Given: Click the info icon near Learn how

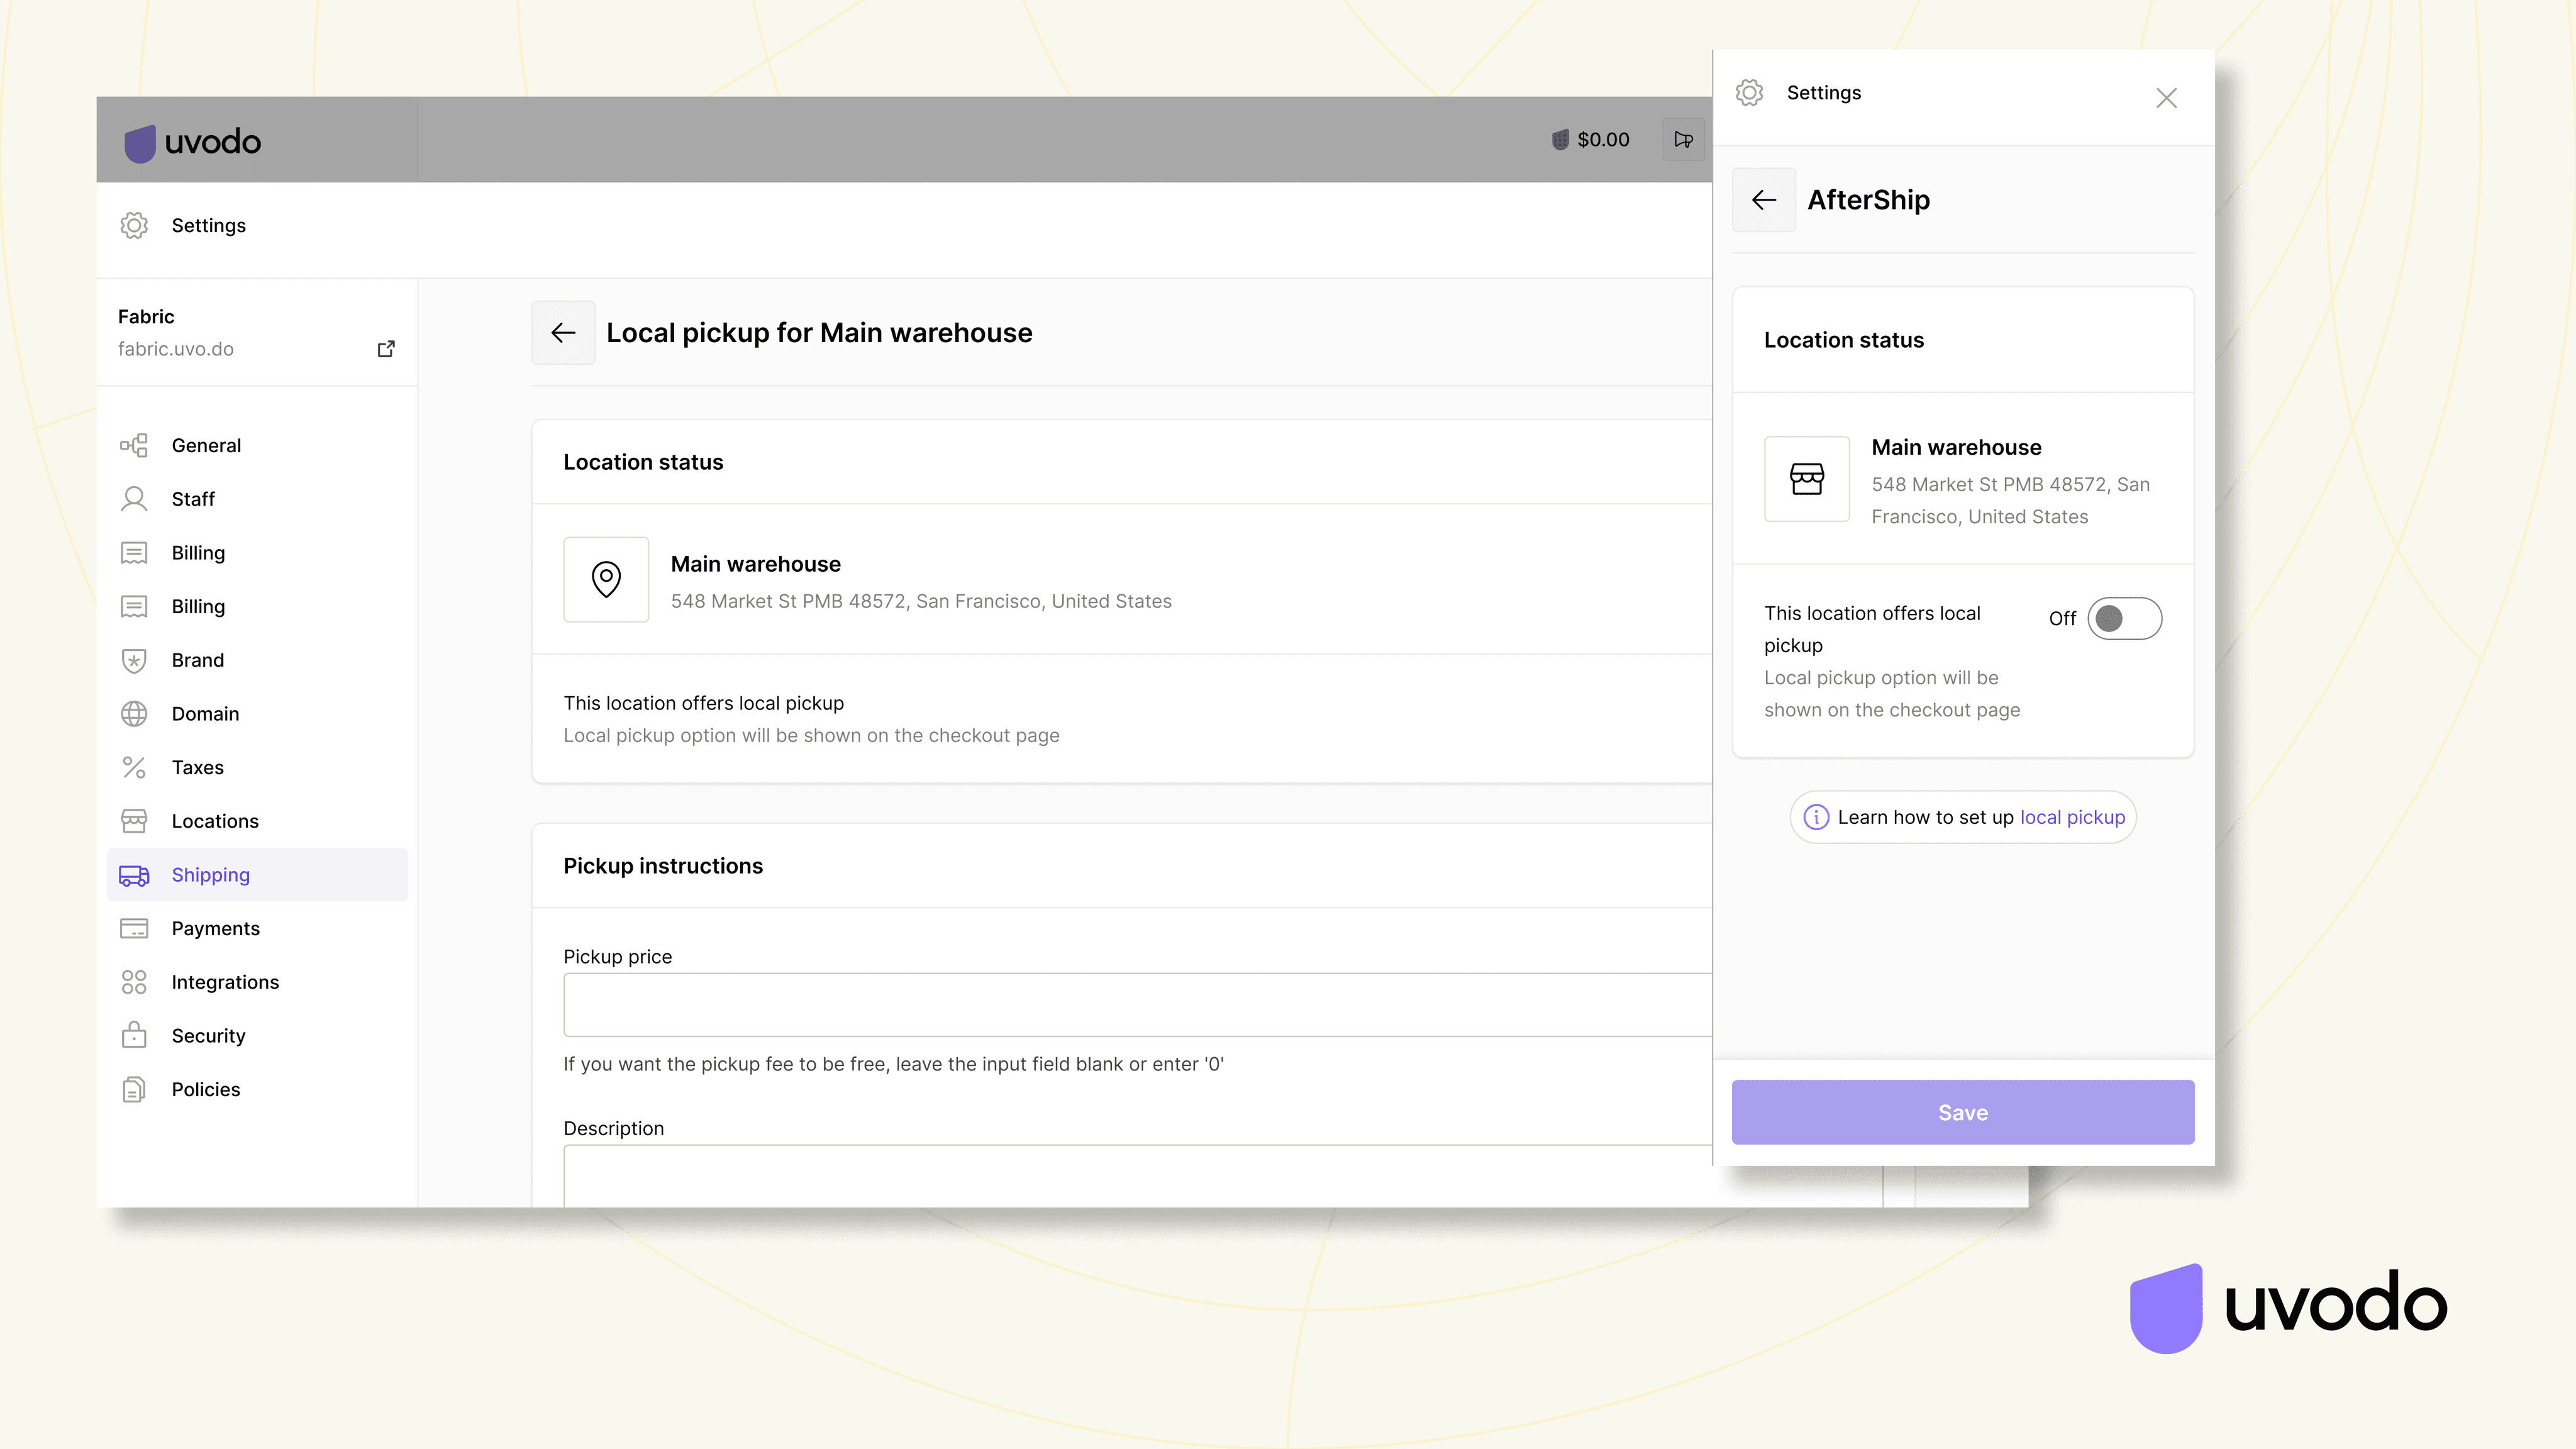Looking at the screenshot, I should tap(1816, 817).
